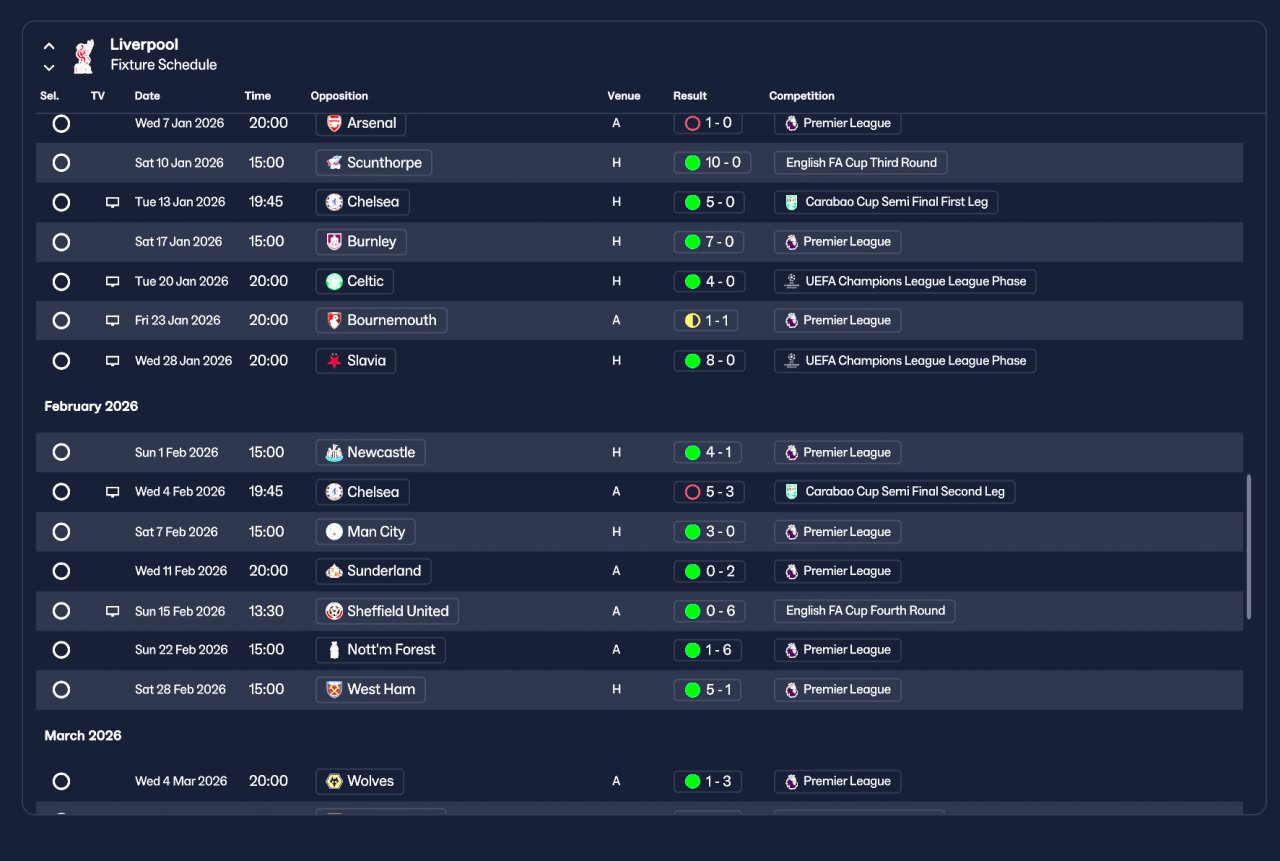Image resolution: width=1280 pixels, height=861 pixels.
Task: Click the Slavia club badge icon
Action: [x=334, y=361]
